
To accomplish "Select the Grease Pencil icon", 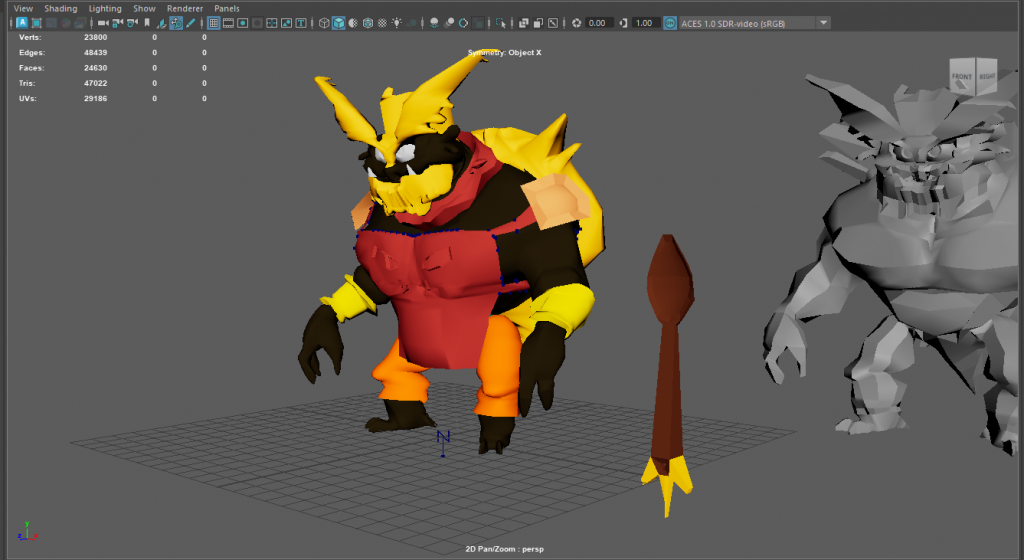I will (190, 23).
